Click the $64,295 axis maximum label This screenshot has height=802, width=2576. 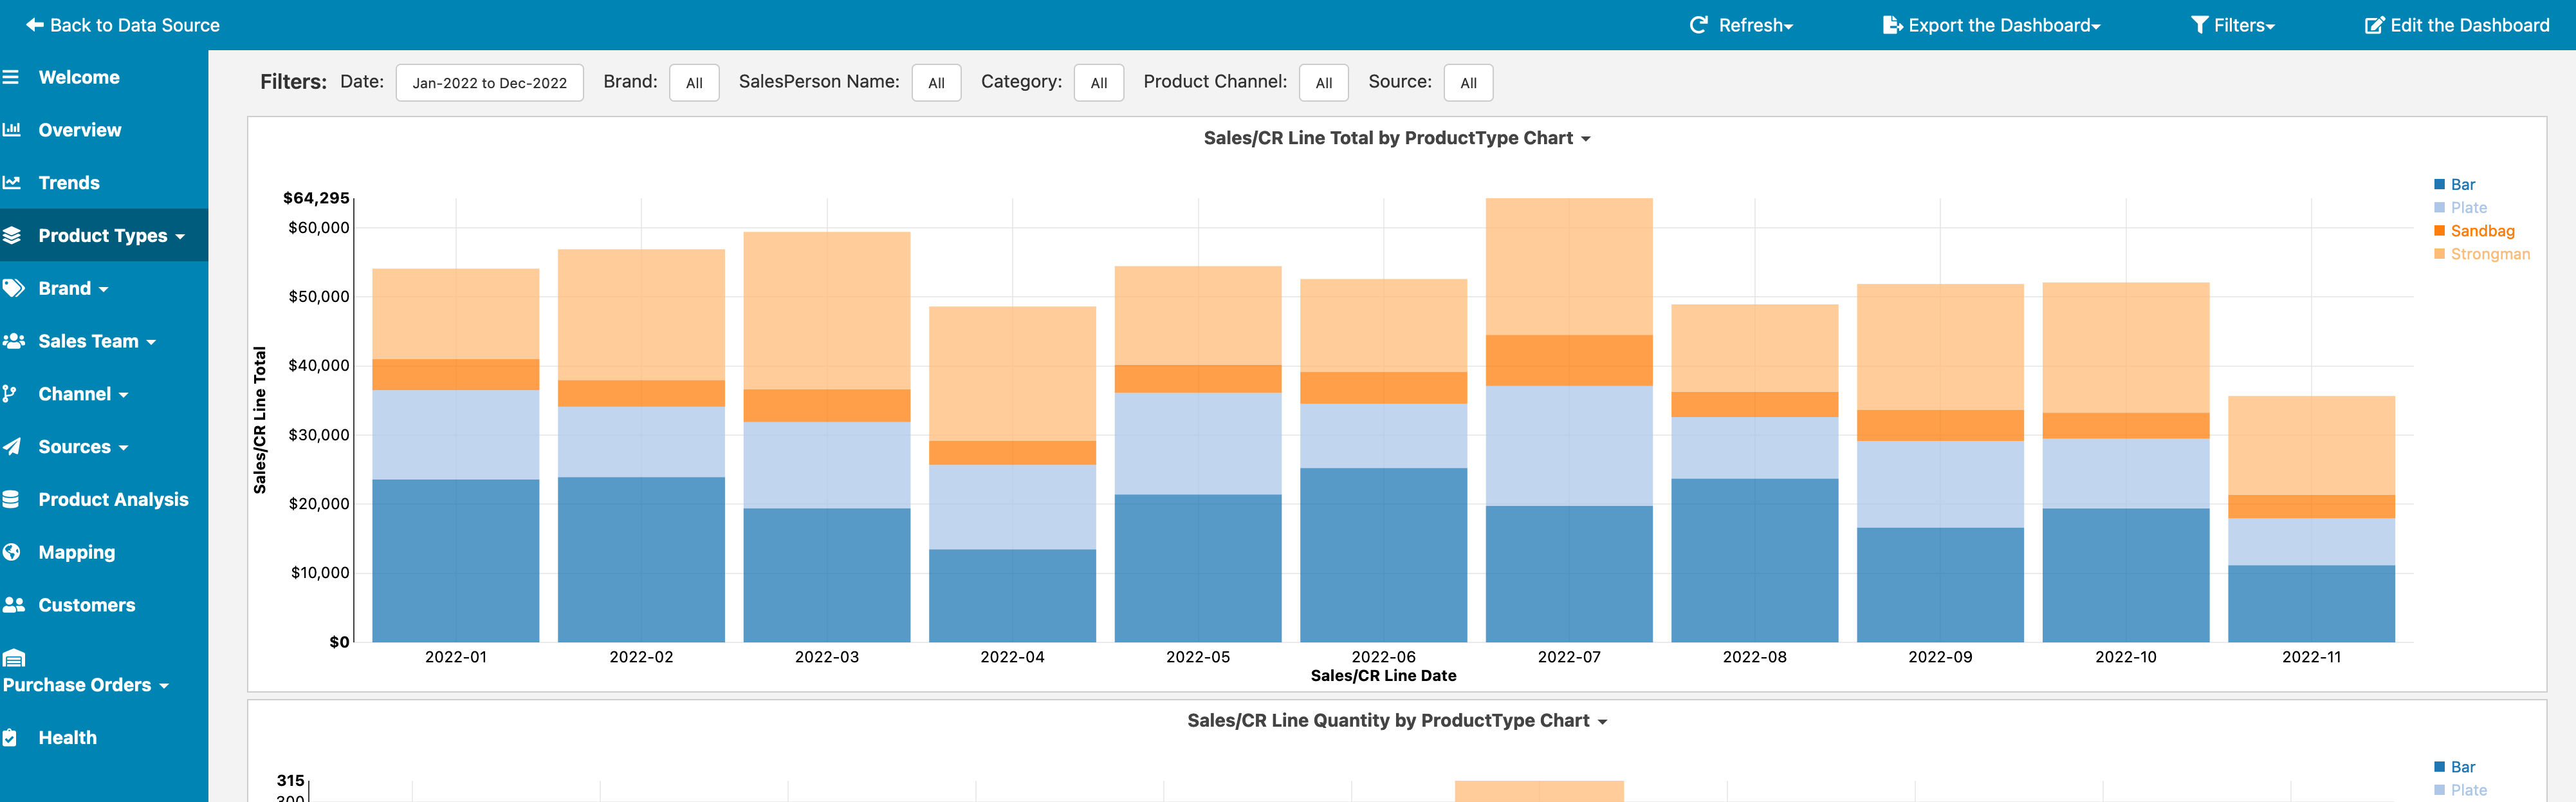[x=316, y=198]
